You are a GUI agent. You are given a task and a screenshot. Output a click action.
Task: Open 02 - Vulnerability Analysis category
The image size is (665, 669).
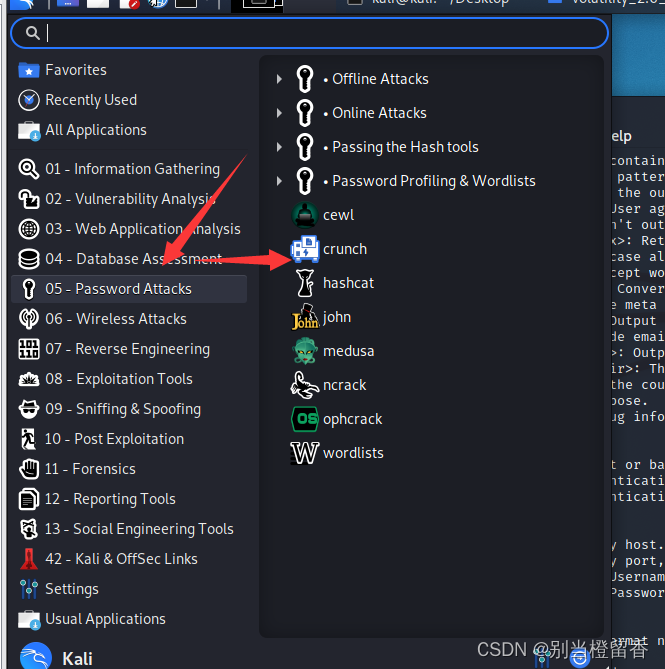click(x=129, y=199)
